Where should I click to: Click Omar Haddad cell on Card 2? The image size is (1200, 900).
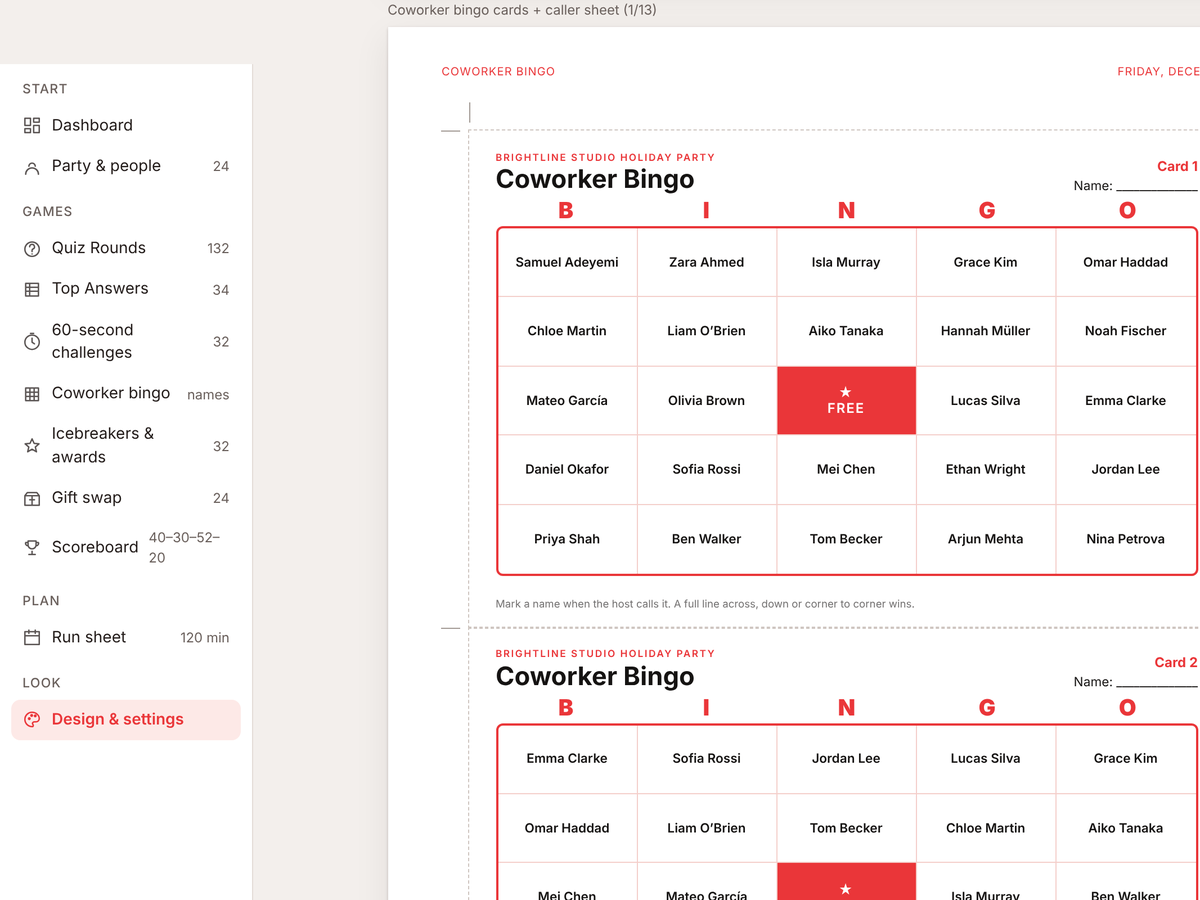tap(567, 828)
